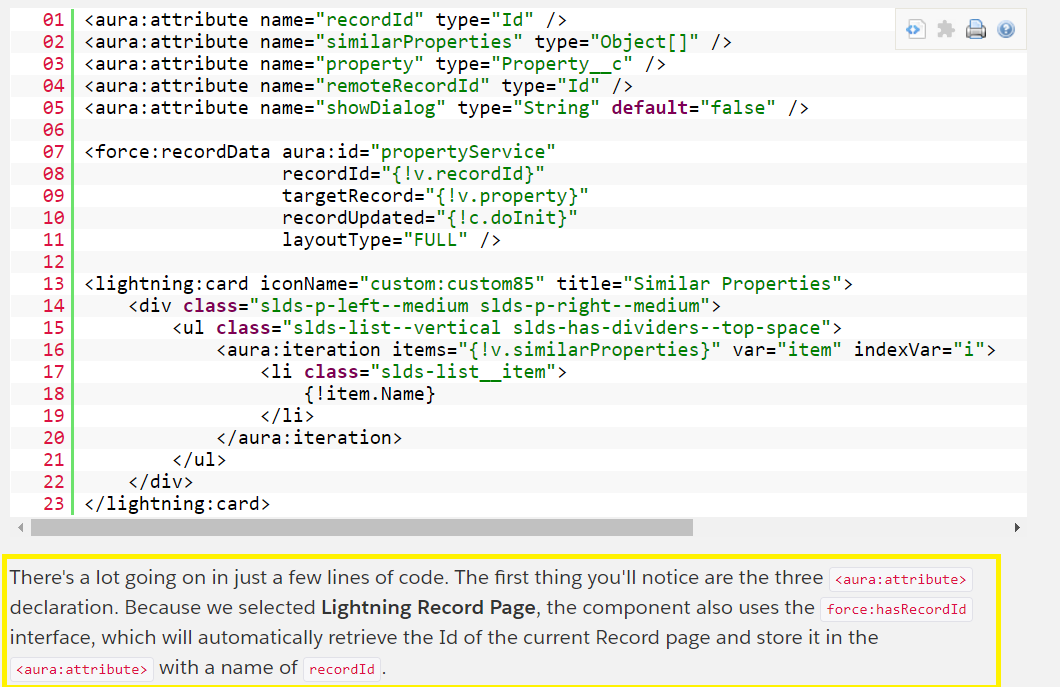Click line number 13 in the gutter
The width and height of the screenshot is (1060, 687).
tap(53, 283)
